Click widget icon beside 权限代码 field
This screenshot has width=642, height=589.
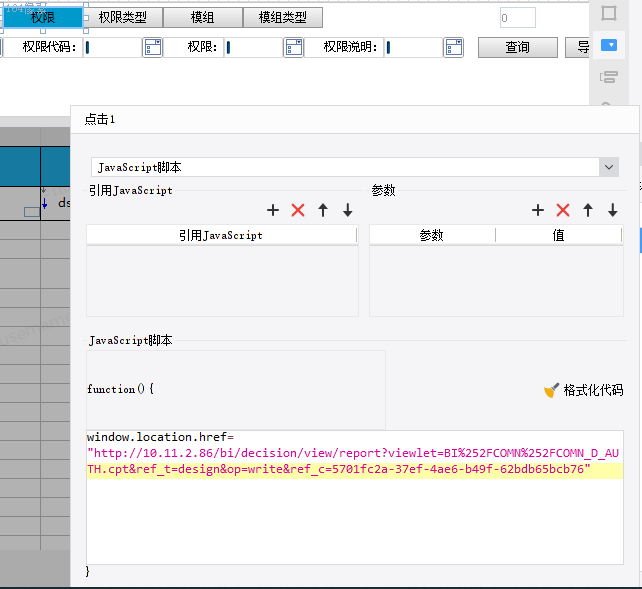click(153, 47)
